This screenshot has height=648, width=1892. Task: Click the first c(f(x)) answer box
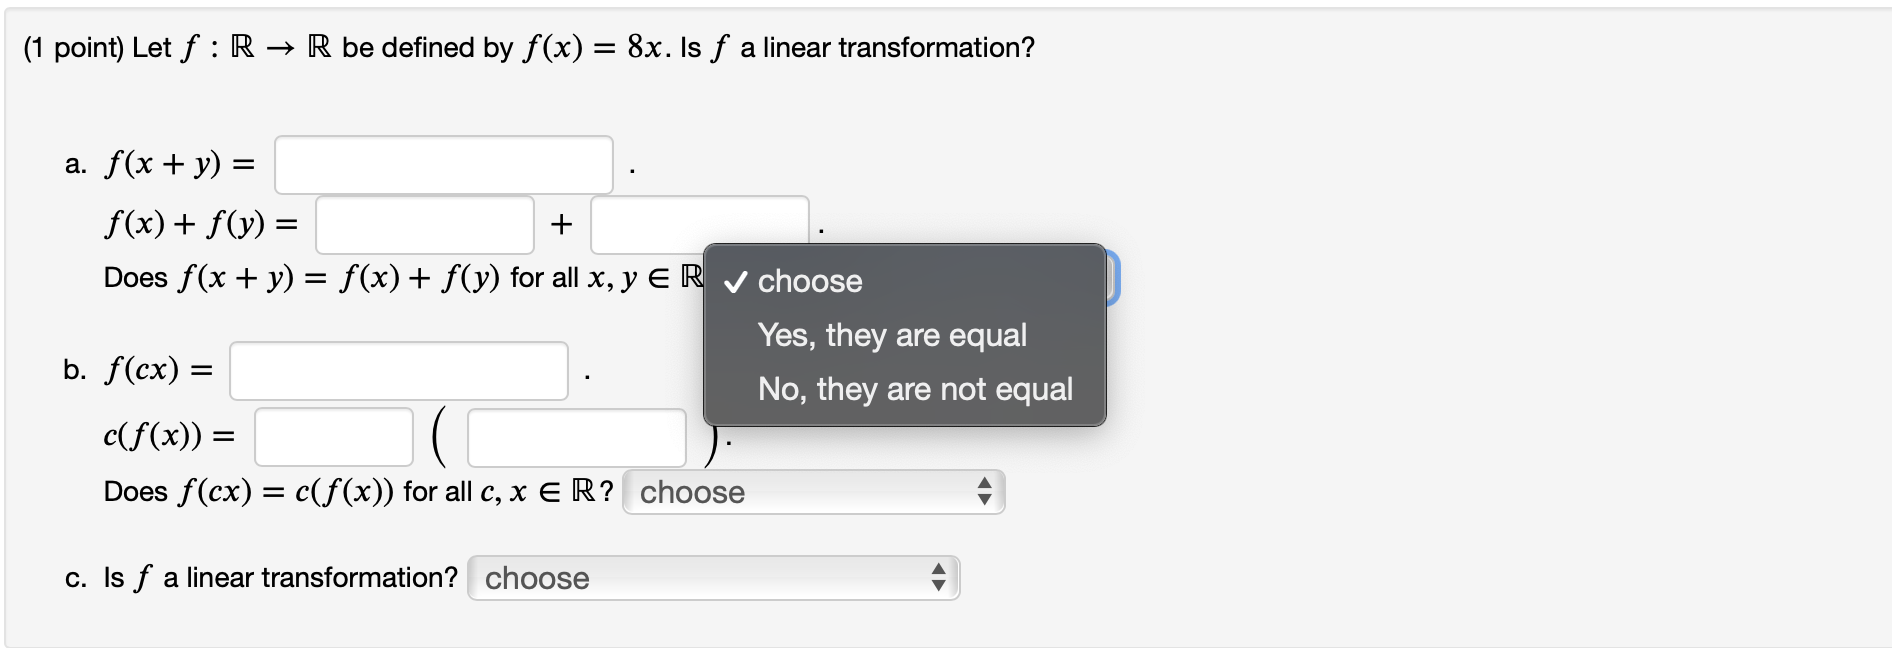pyautogui.click(x=333, y=436)
